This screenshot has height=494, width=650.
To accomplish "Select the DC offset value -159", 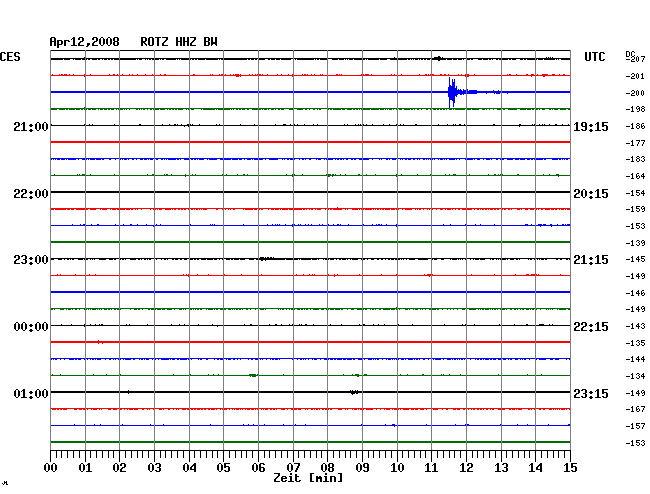I will (635, 209).
